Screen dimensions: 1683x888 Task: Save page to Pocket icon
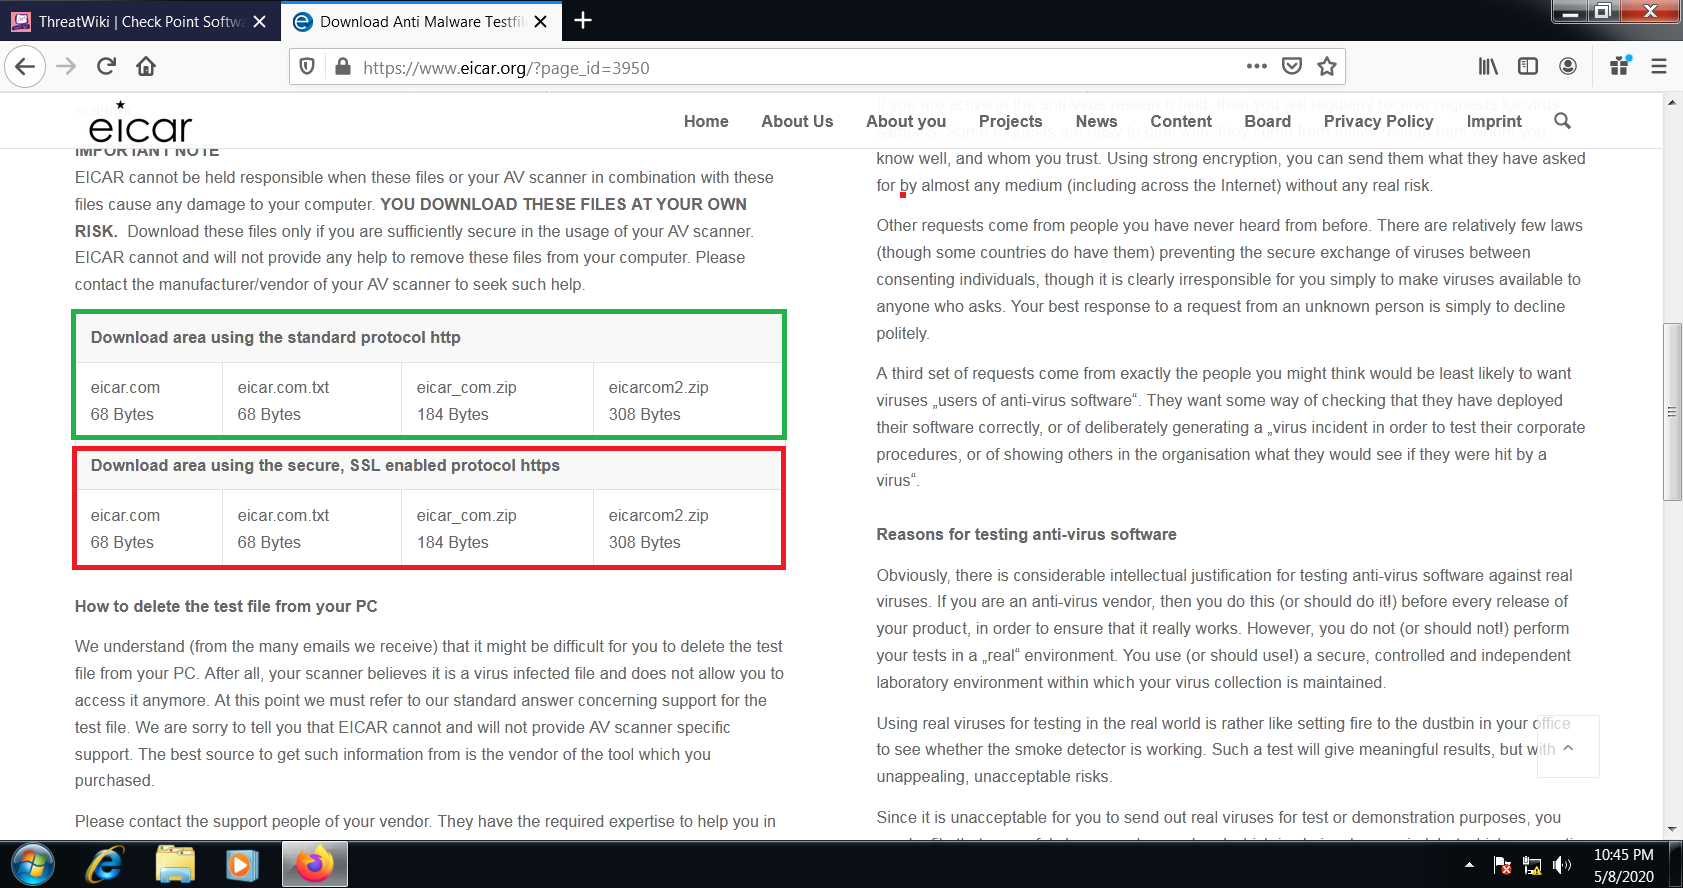[1292, 67]
